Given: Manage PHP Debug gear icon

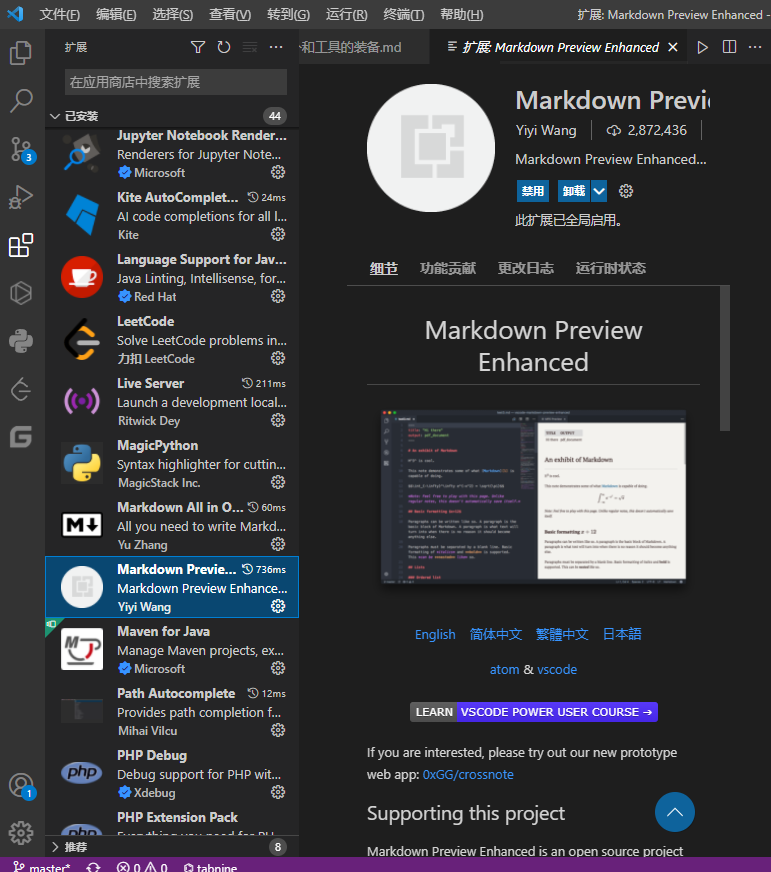Looking at the screenshot, I should tap(278, 792).
